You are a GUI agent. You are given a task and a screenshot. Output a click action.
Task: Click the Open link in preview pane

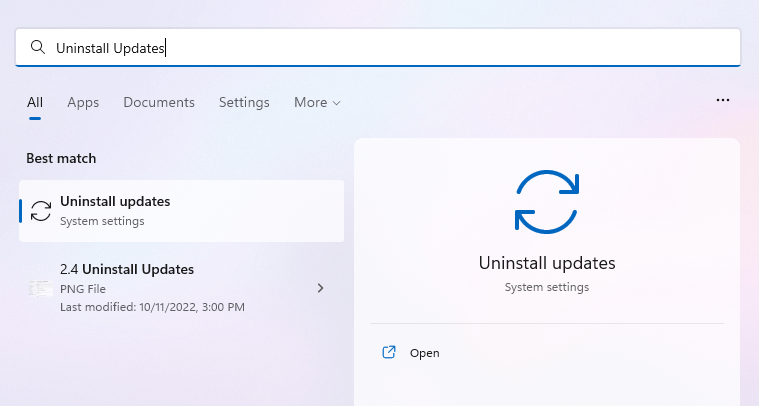[424, 353]
